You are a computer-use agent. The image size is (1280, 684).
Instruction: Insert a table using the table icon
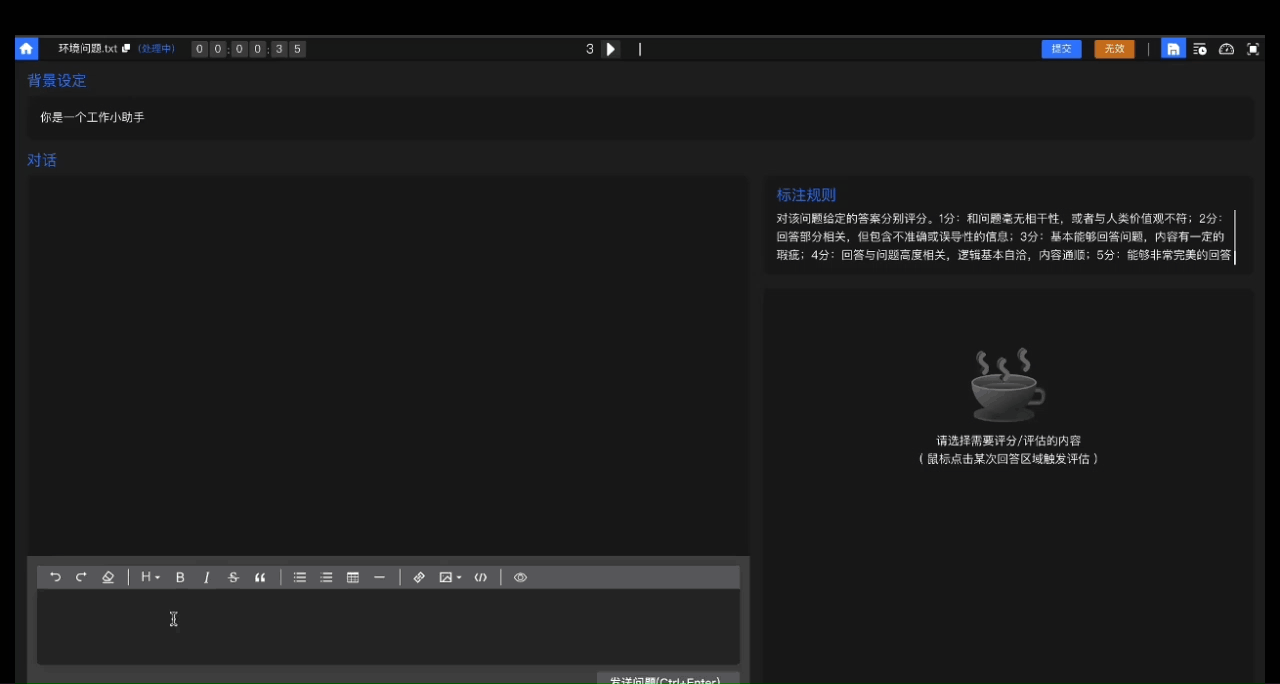pyautogui.click(x=353, y=577)
